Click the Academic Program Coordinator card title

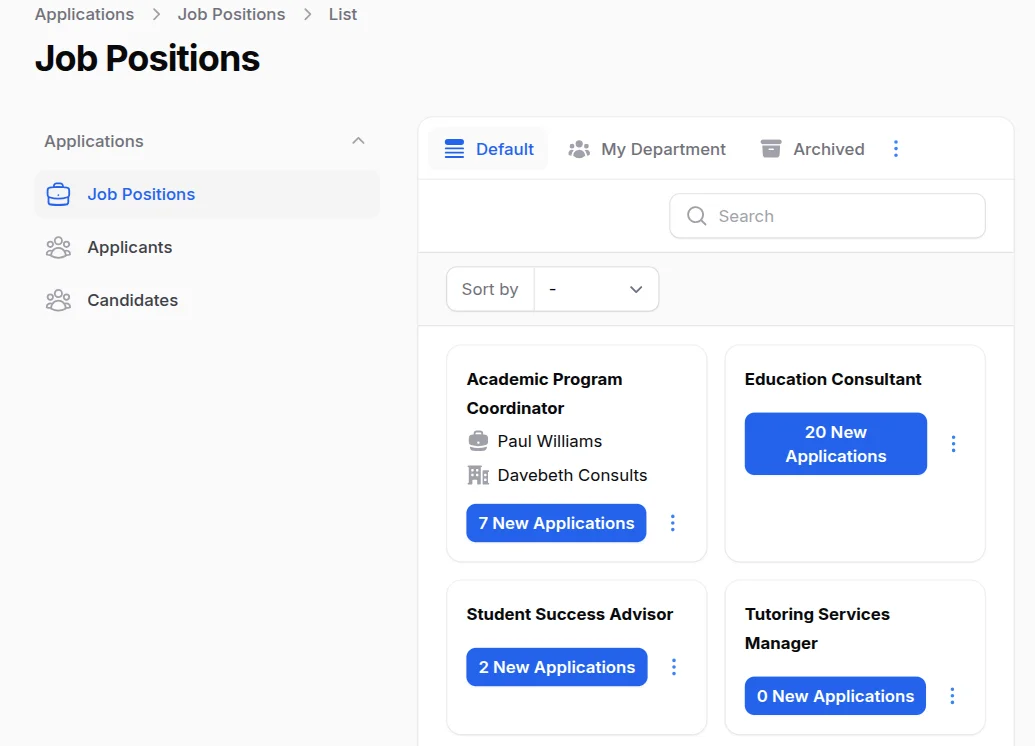click(x=545, y=393)
